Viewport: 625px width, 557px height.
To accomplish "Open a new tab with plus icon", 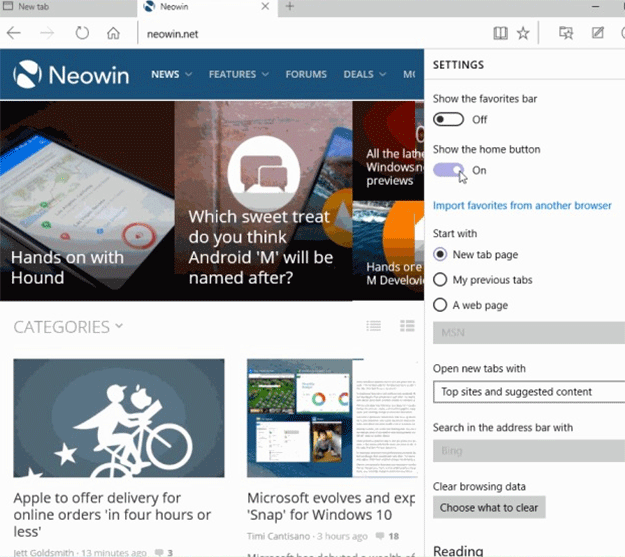I will click(x=290, y=7).
